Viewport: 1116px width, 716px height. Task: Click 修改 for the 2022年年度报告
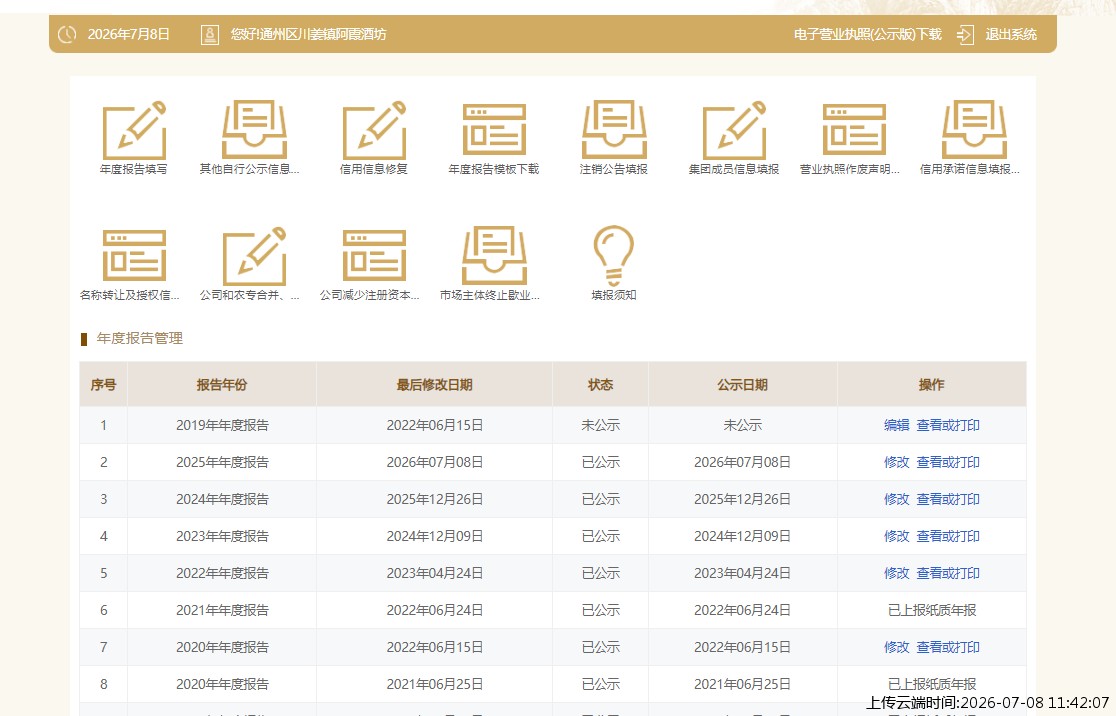coord(896,573)
